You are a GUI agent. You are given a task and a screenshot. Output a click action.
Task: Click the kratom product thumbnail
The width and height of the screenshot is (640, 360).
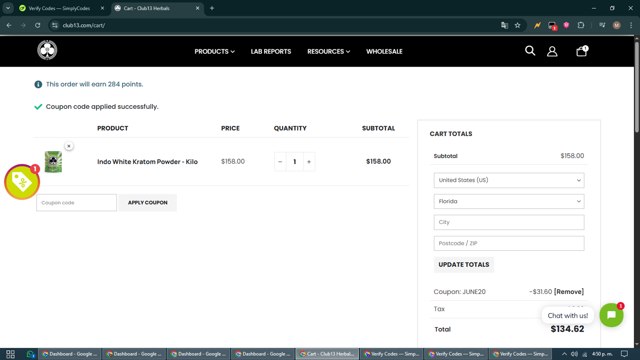click(x=53, y=162)
